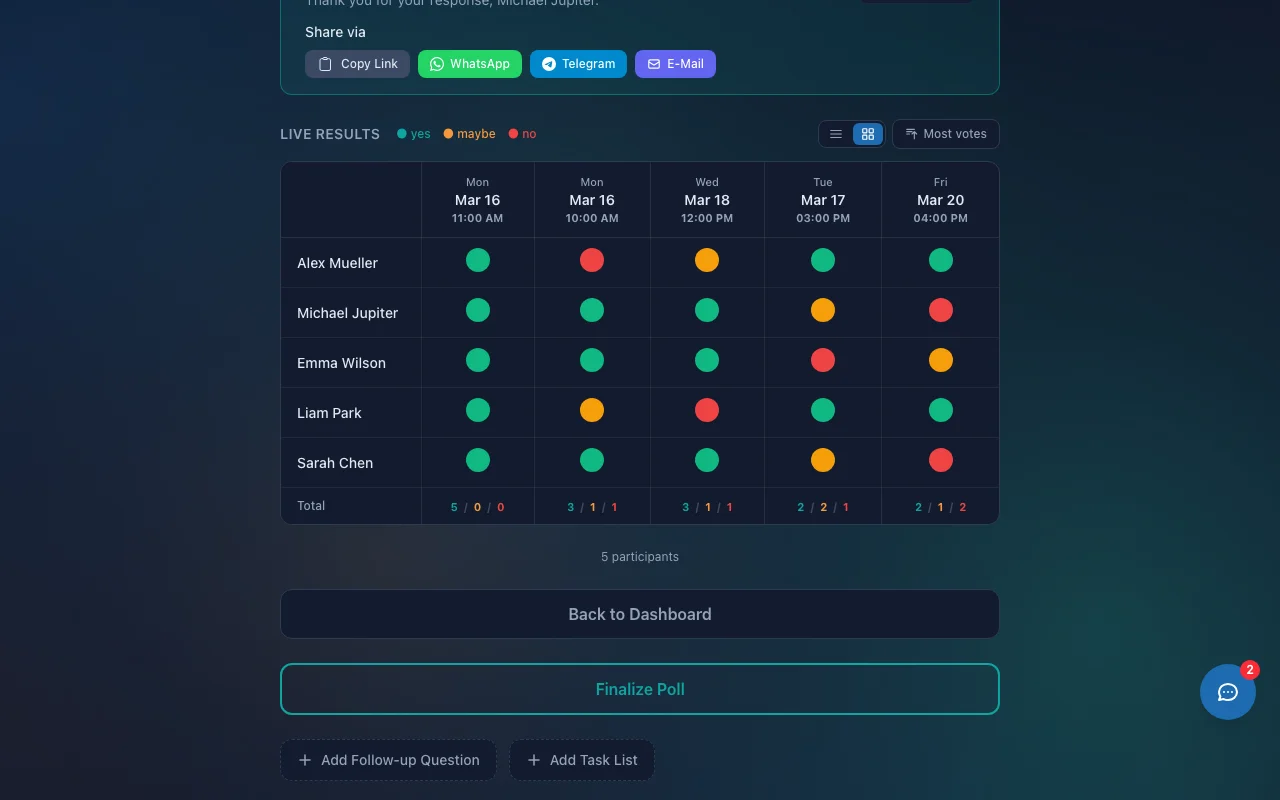Click the total 2 / 1 / 2 cell

coord(941,507)
